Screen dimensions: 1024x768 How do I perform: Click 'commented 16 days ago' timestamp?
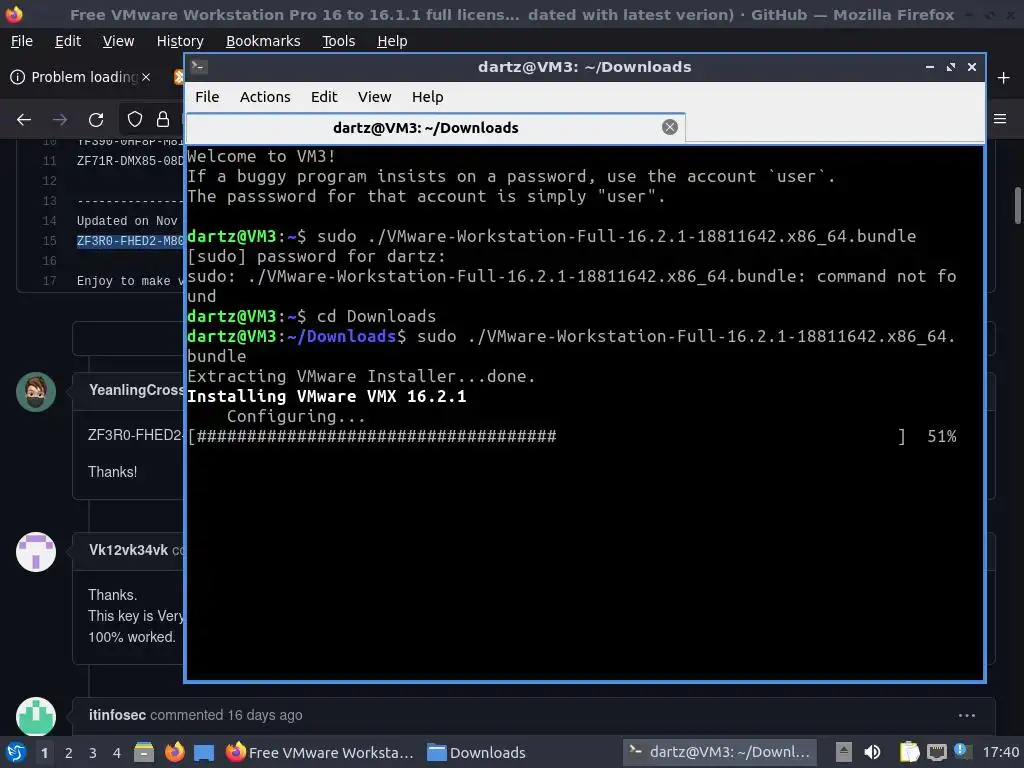tap(226, 715)
